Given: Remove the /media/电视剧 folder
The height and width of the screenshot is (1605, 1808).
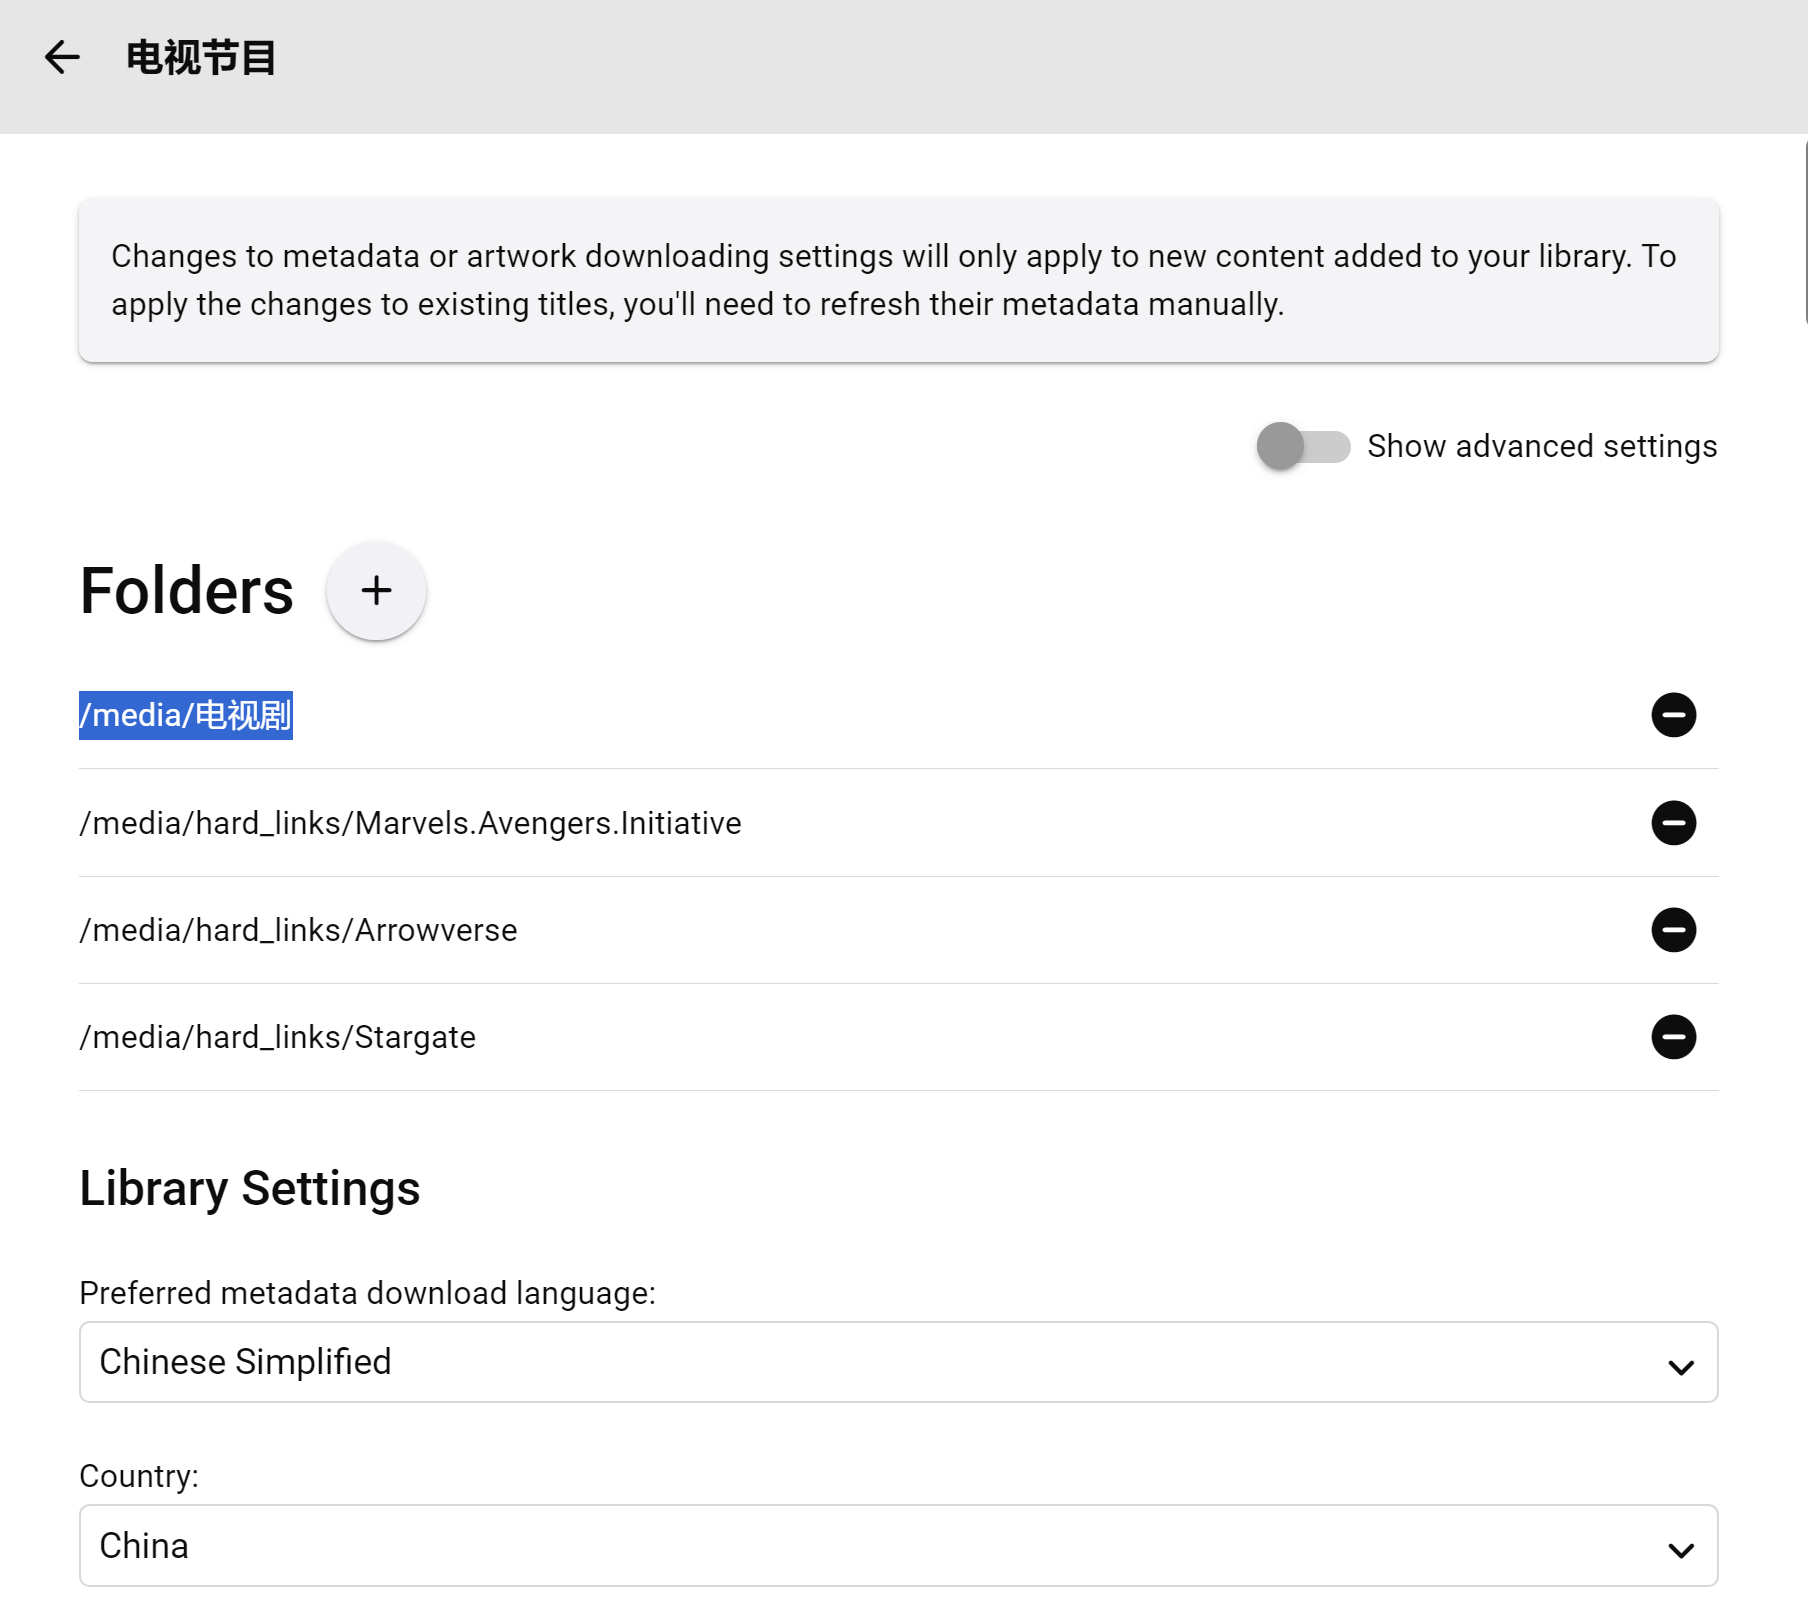Looking at the screenshot, I should tap(1673, 715).
